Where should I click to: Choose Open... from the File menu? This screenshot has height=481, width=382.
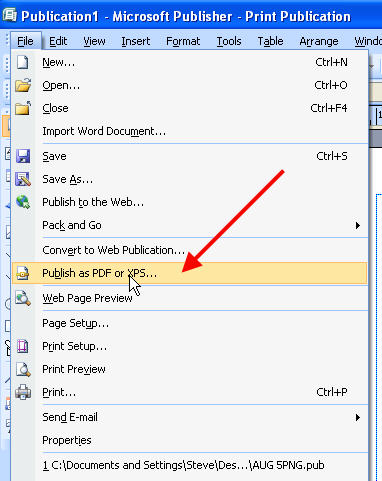189,85
